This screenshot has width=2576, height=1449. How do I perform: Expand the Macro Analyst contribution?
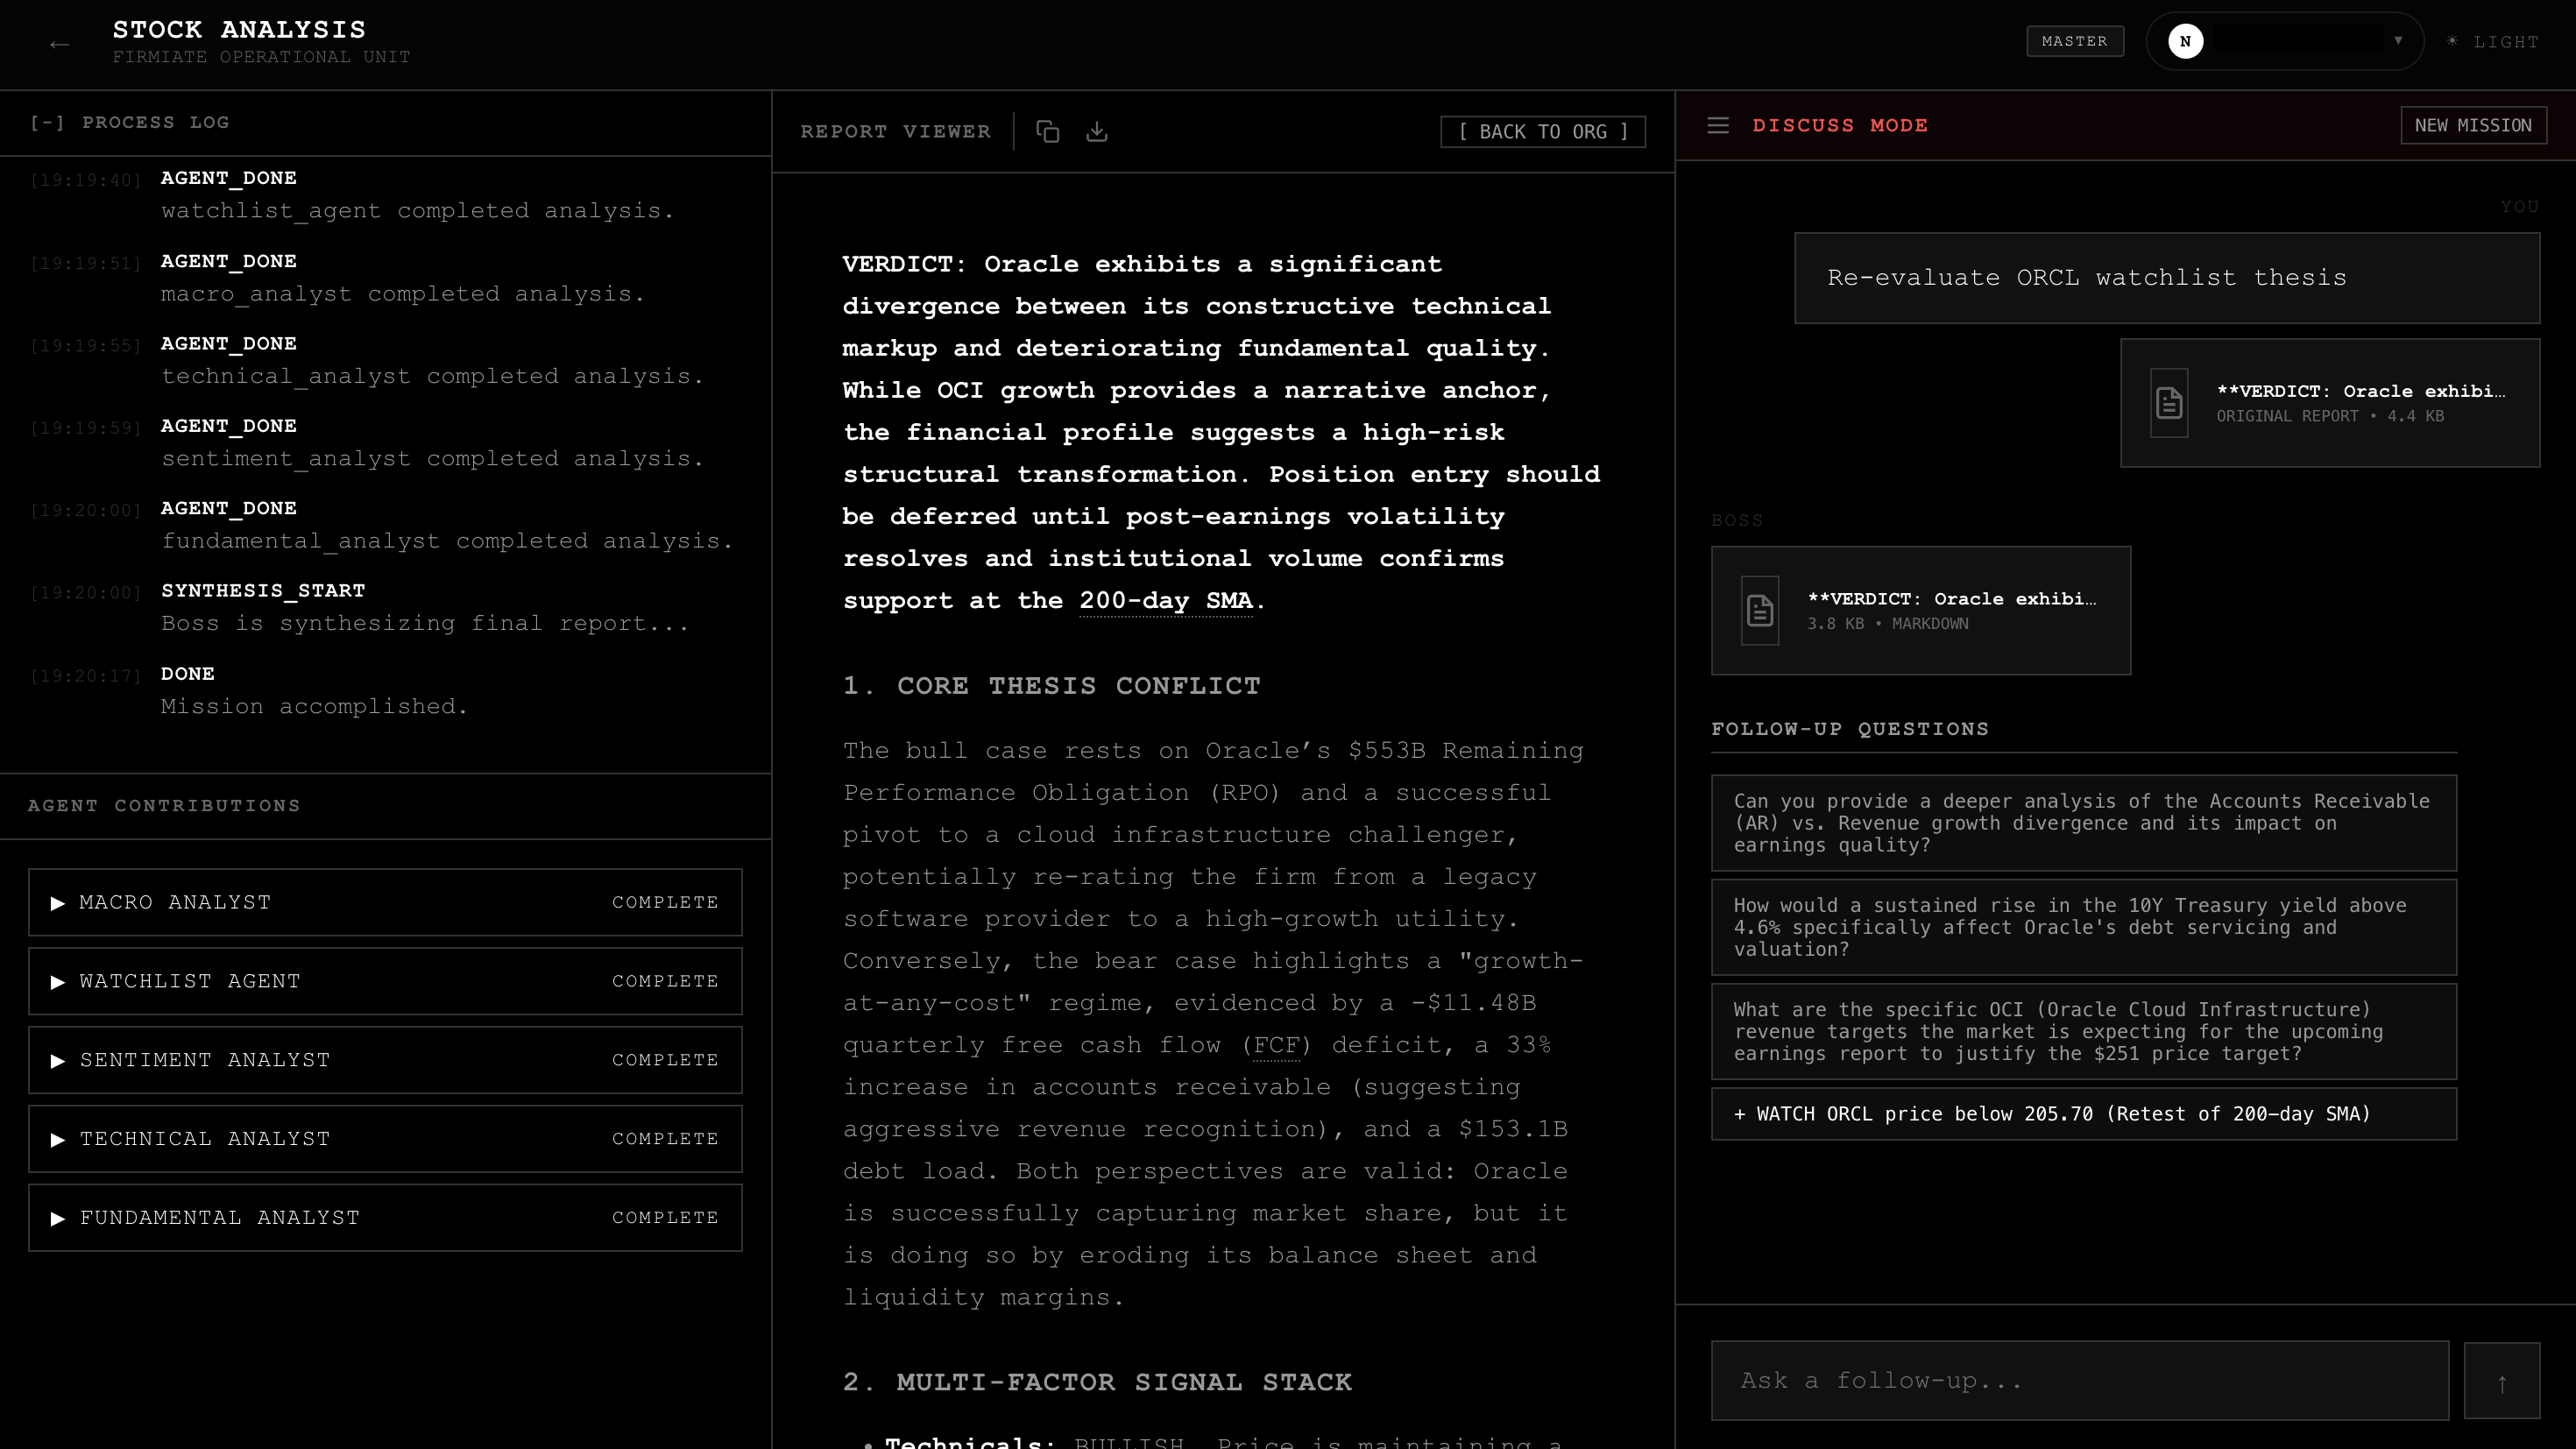(385, 902)
